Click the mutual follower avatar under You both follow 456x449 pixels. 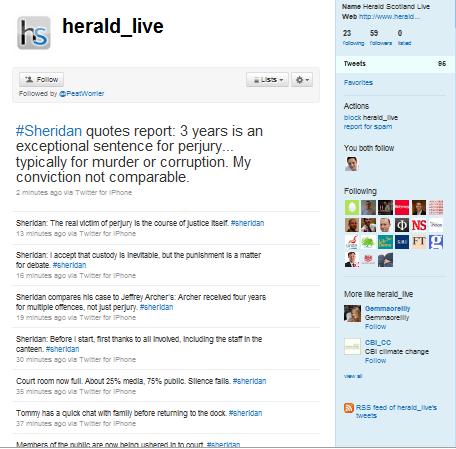tap(352, 164)
